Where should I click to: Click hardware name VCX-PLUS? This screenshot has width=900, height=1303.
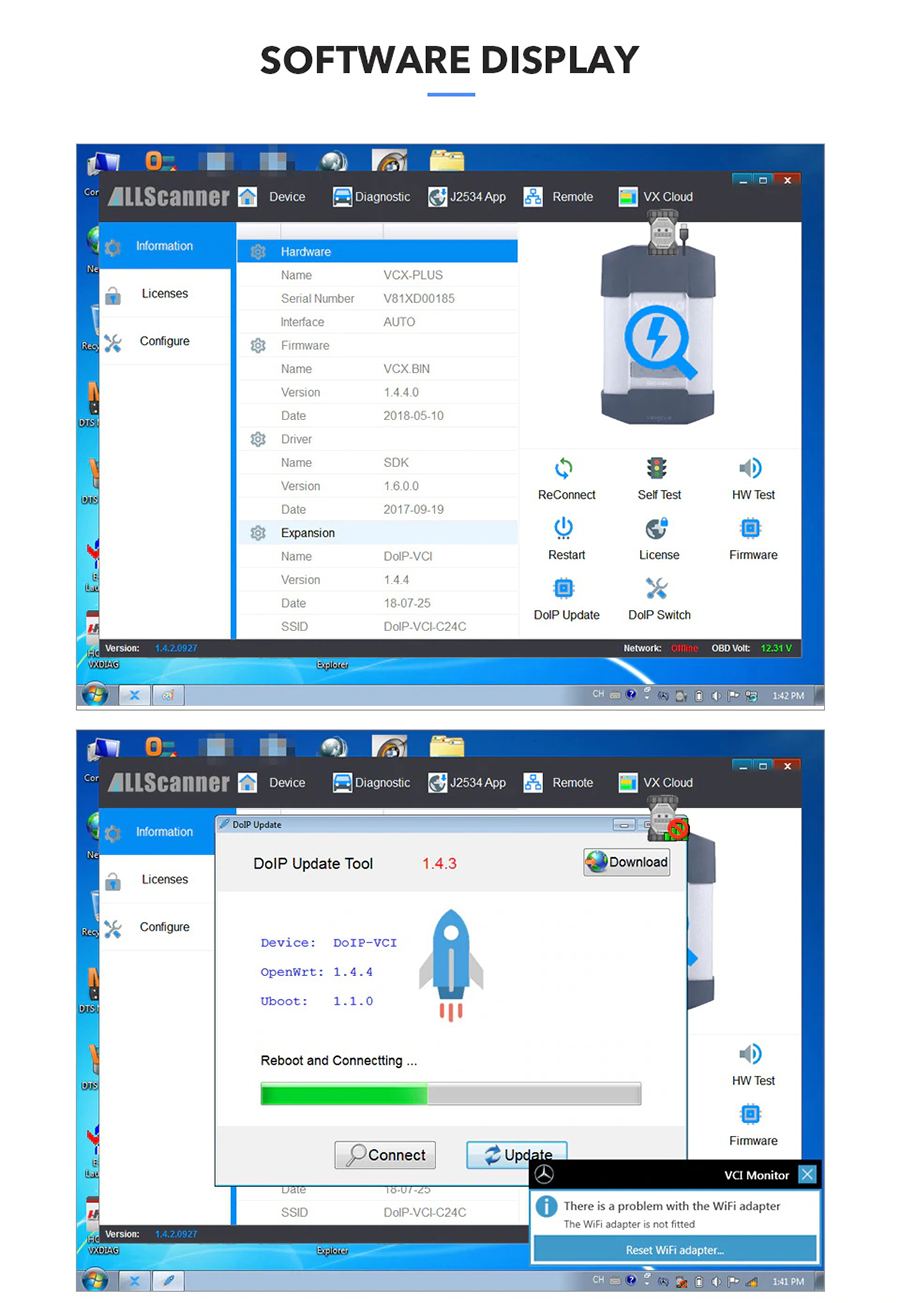[413, 275]
